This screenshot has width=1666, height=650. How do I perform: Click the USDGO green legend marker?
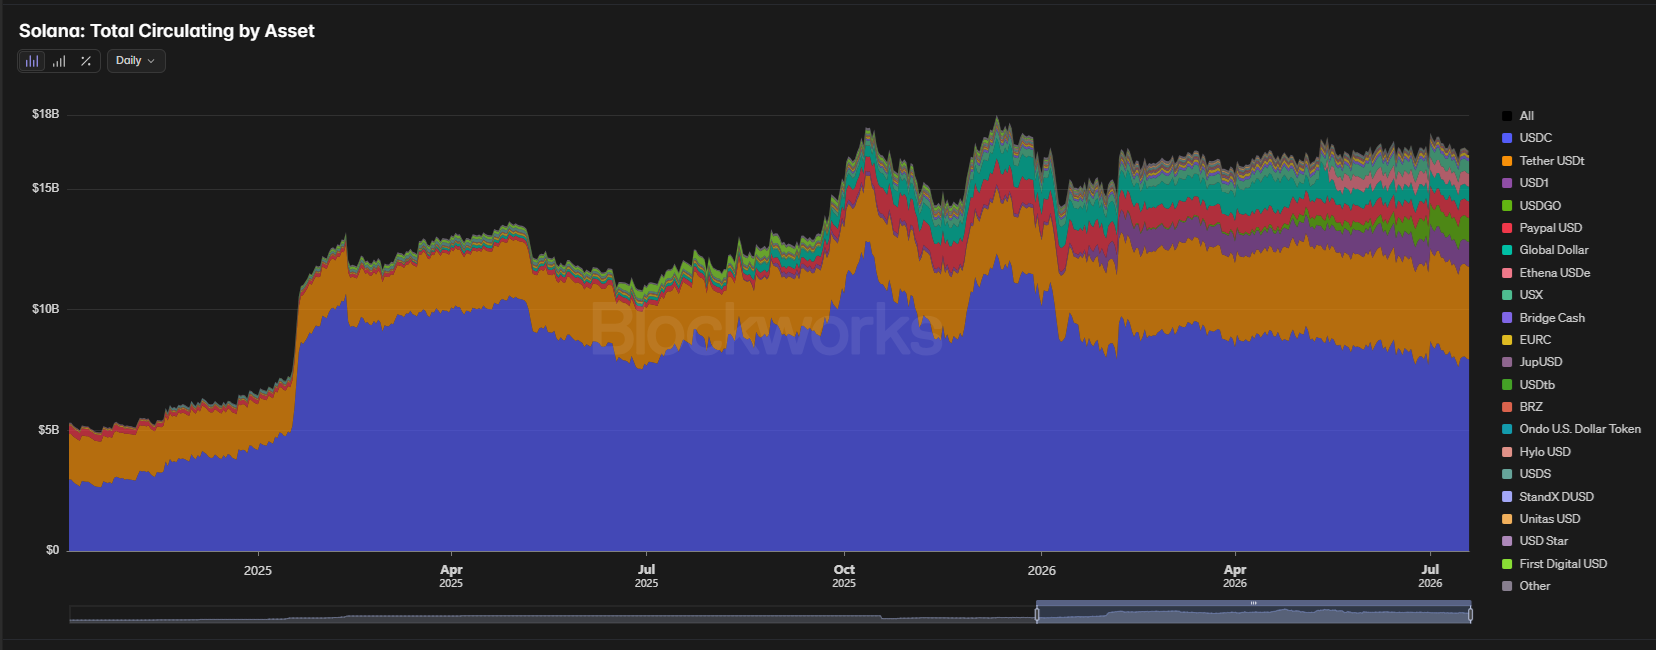pos(1507,206)
